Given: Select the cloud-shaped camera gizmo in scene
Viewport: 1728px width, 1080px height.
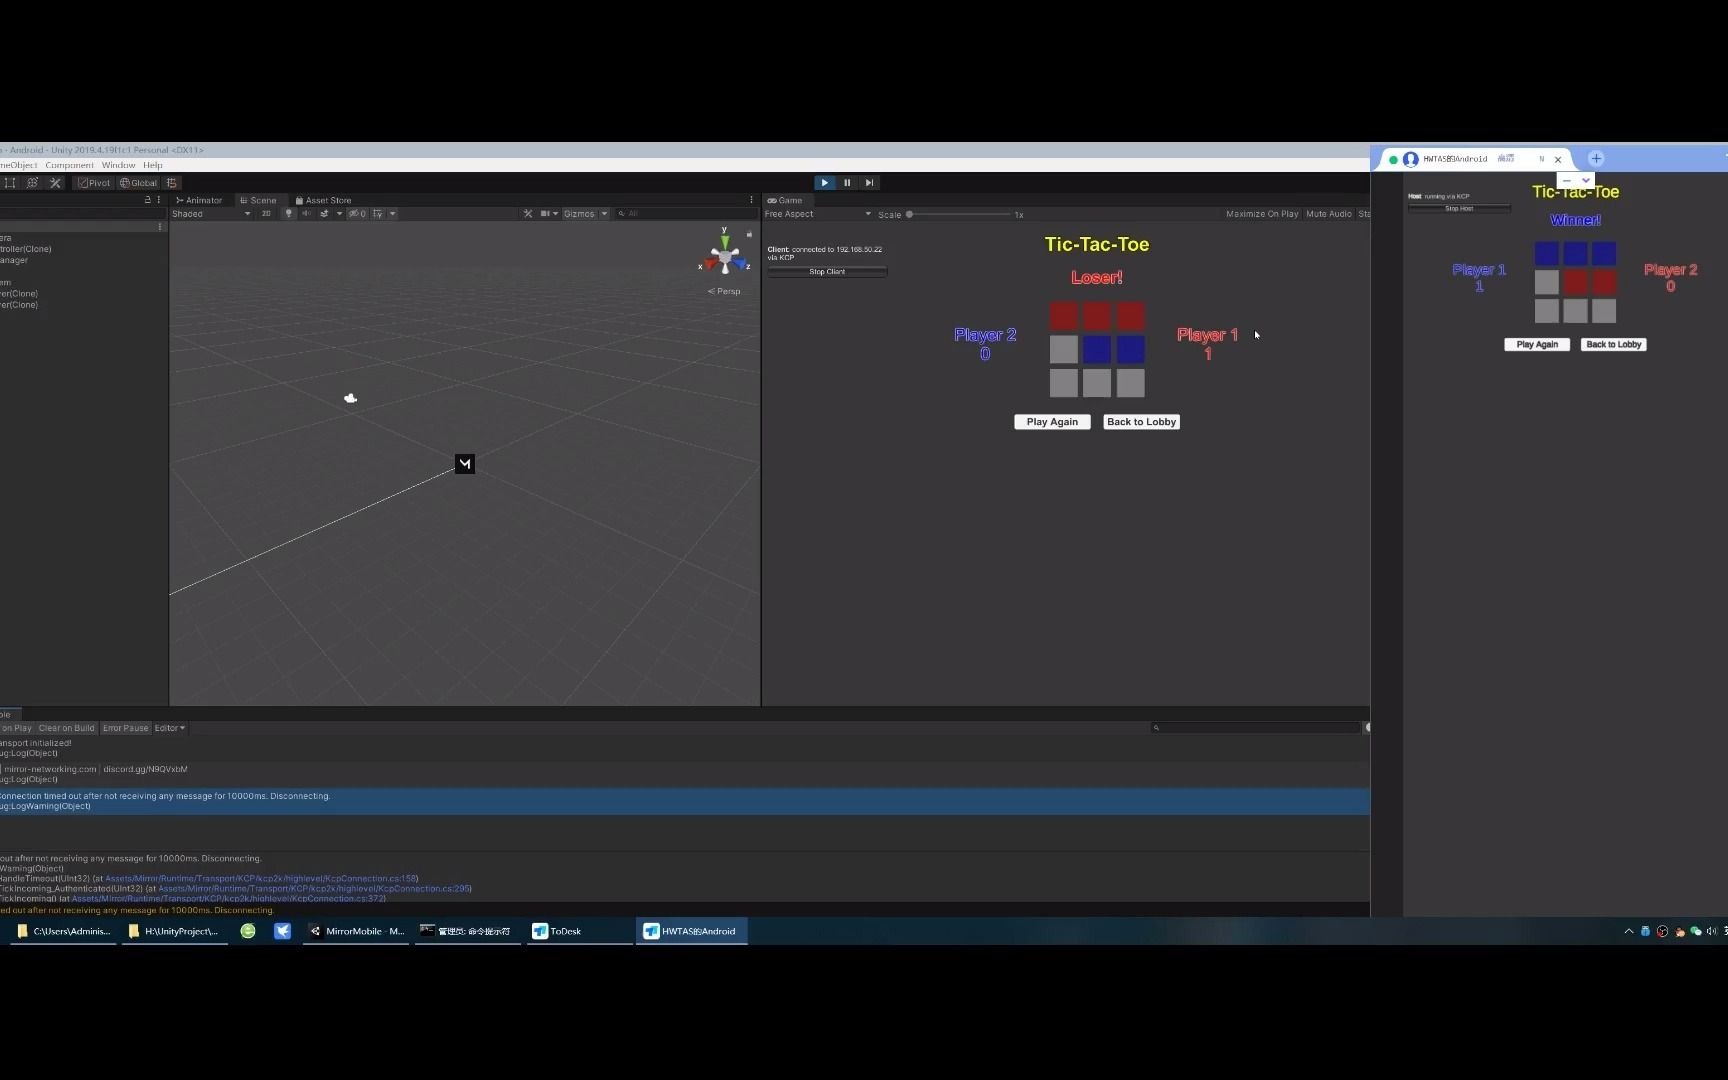Looking at the screenshot, I should click(350, 398).
